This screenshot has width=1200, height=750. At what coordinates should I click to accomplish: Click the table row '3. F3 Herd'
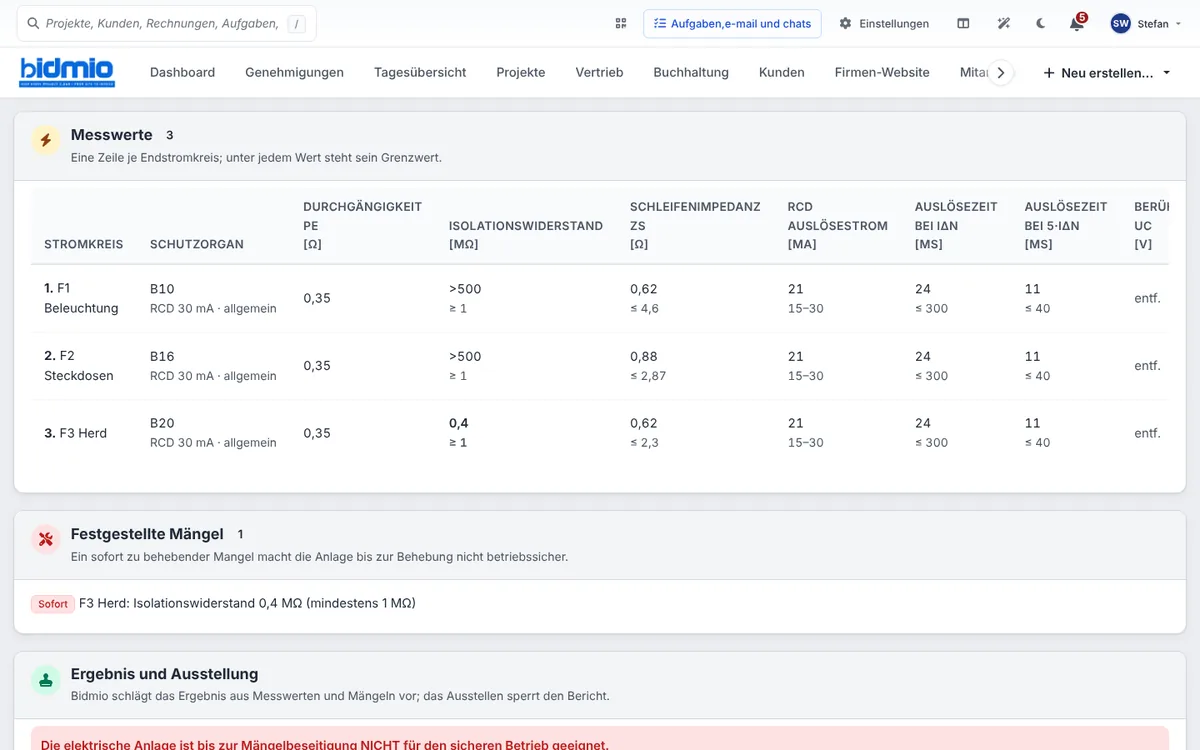[599, 433]
